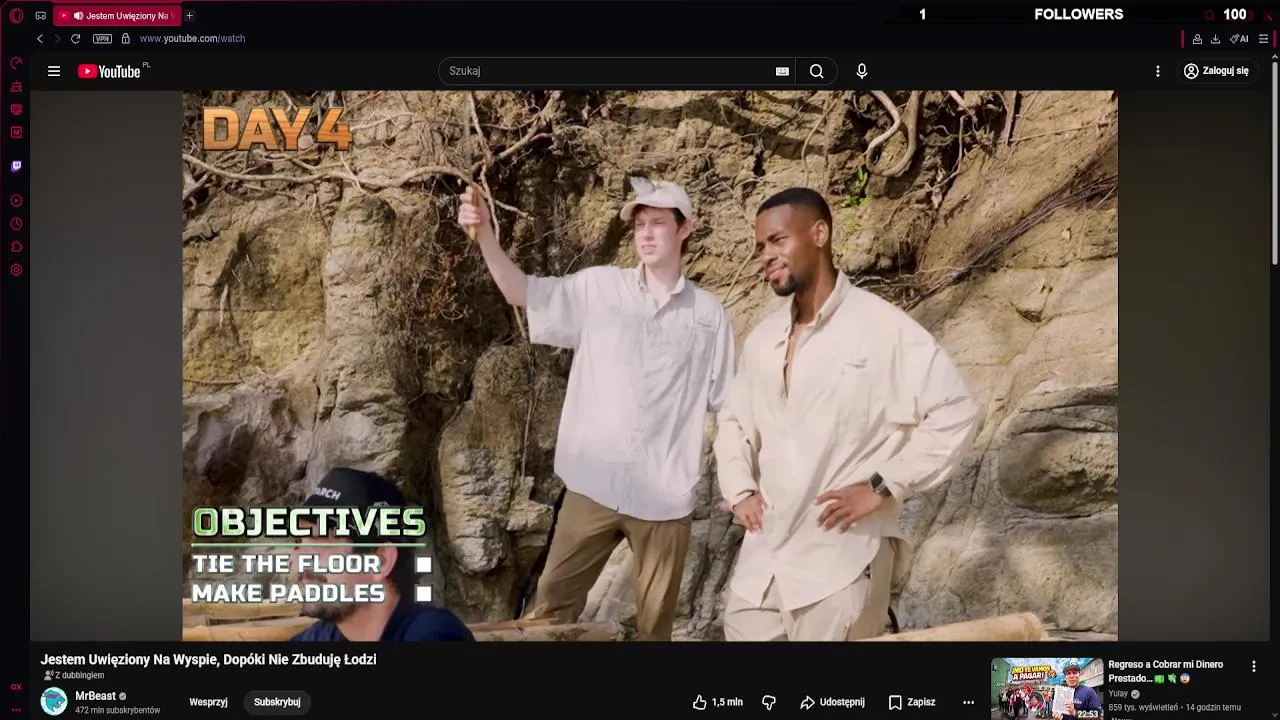Go to YouTube home via logo

(x=110, y=71)
